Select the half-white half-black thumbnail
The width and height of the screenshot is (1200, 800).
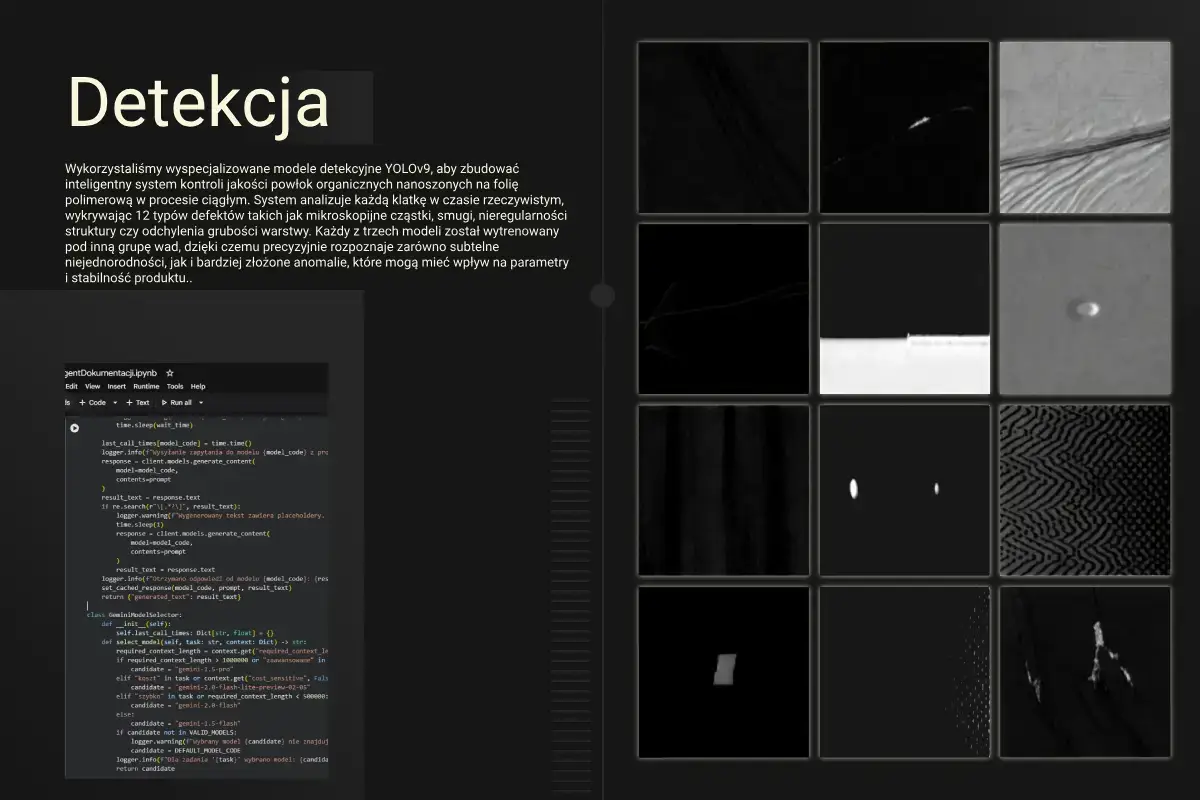click(904, 308)
